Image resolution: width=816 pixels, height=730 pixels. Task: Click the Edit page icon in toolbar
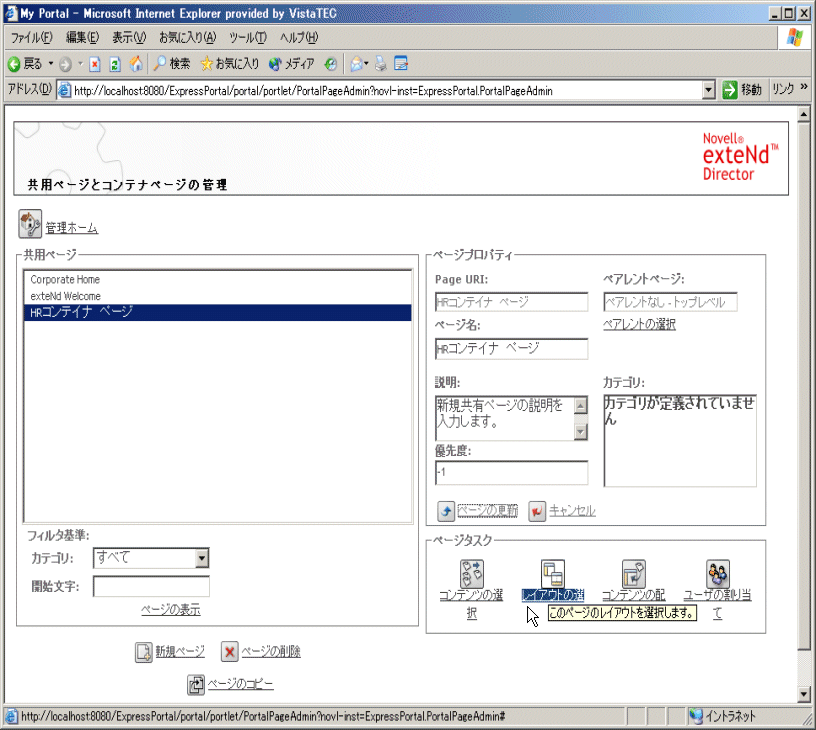pos(401,63)
